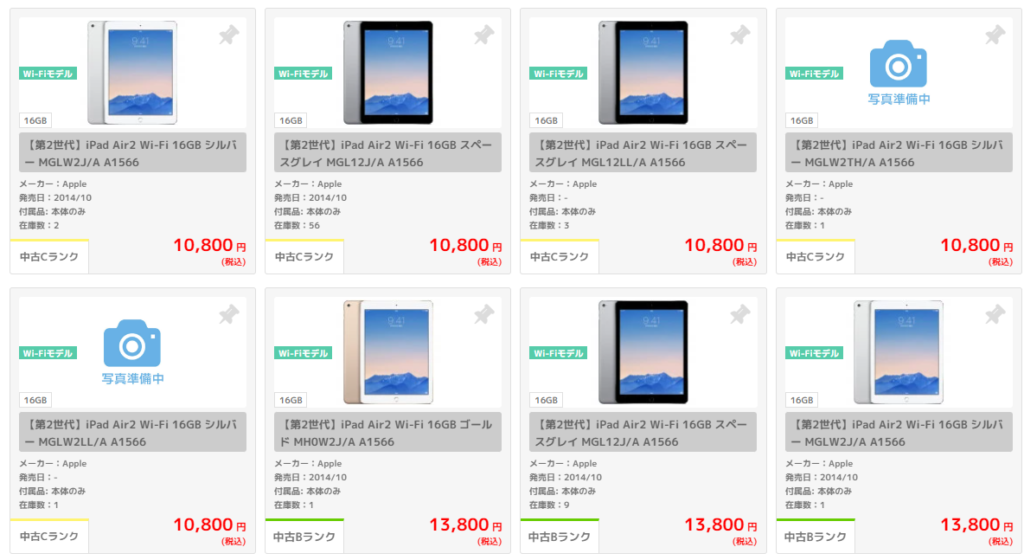Pin the gold MH0W2J/A iPad listing
The image size is (1024, 560).
coord(484,316)
